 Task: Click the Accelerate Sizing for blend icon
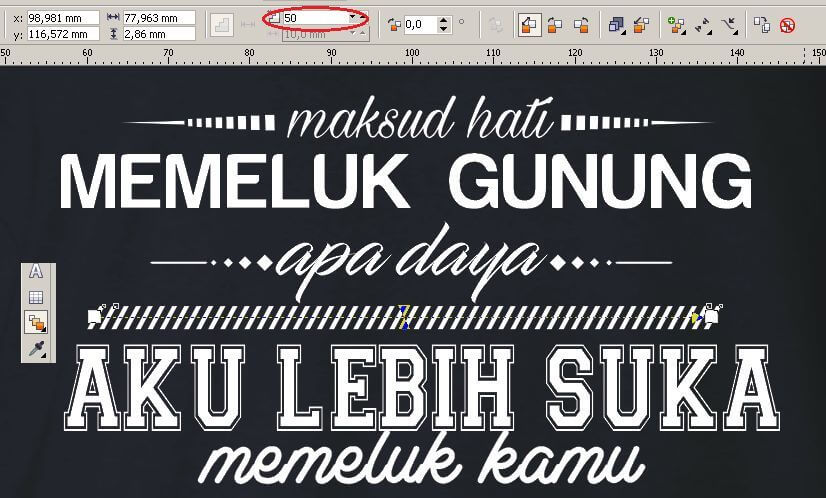[641, 25]
